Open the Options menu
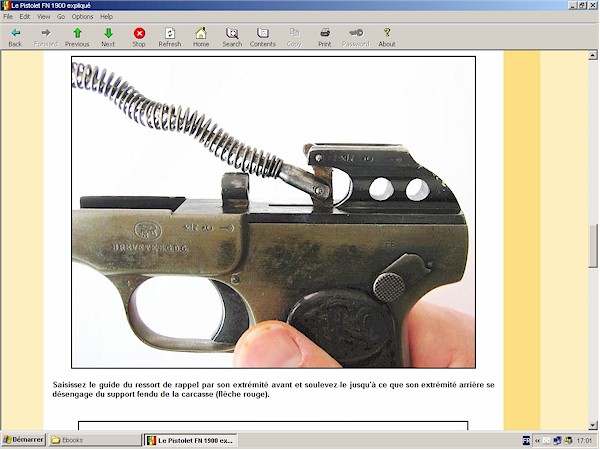This screenshot has height=450, width=600. (83, 16)
